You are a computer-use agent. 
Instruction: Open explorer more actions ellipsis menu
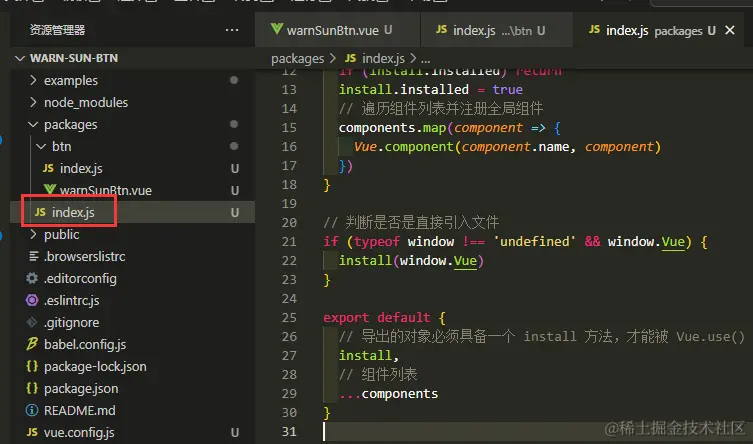pos(232,30)
